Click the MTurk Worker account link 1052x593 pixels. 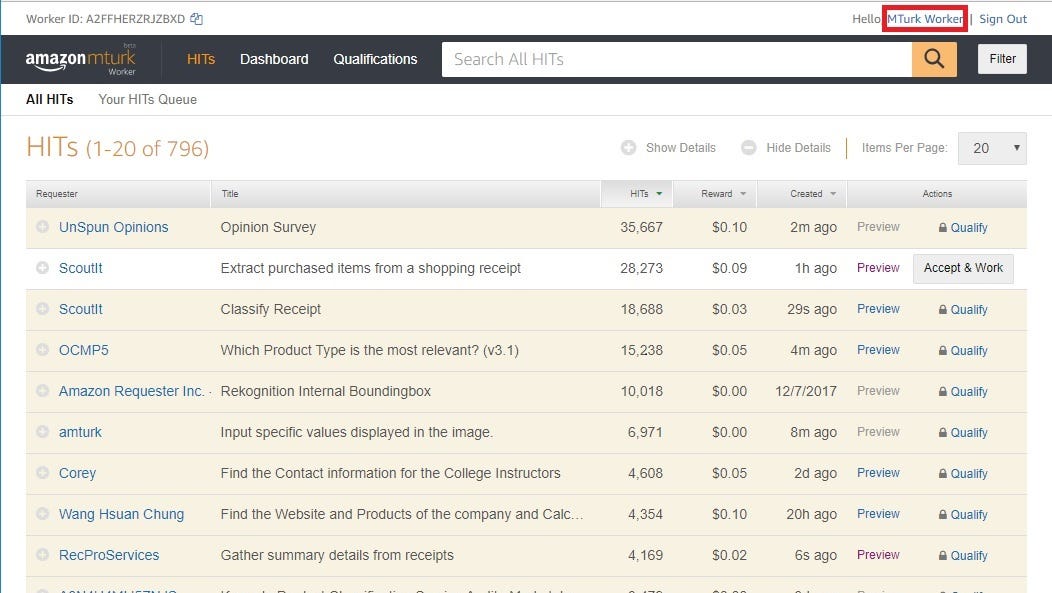(x=925, y=19)
